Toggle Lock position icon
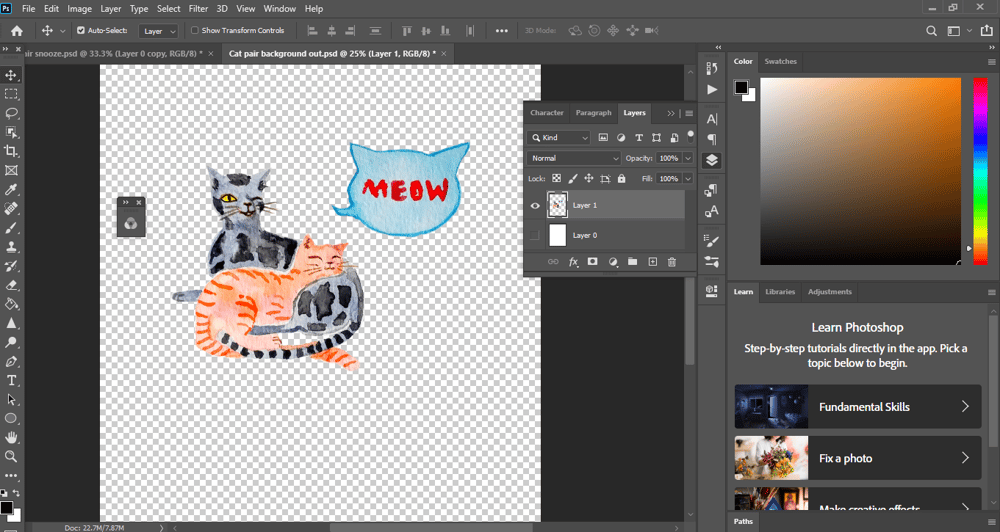This screenshot has width=1000, height=532. [589, 179]
